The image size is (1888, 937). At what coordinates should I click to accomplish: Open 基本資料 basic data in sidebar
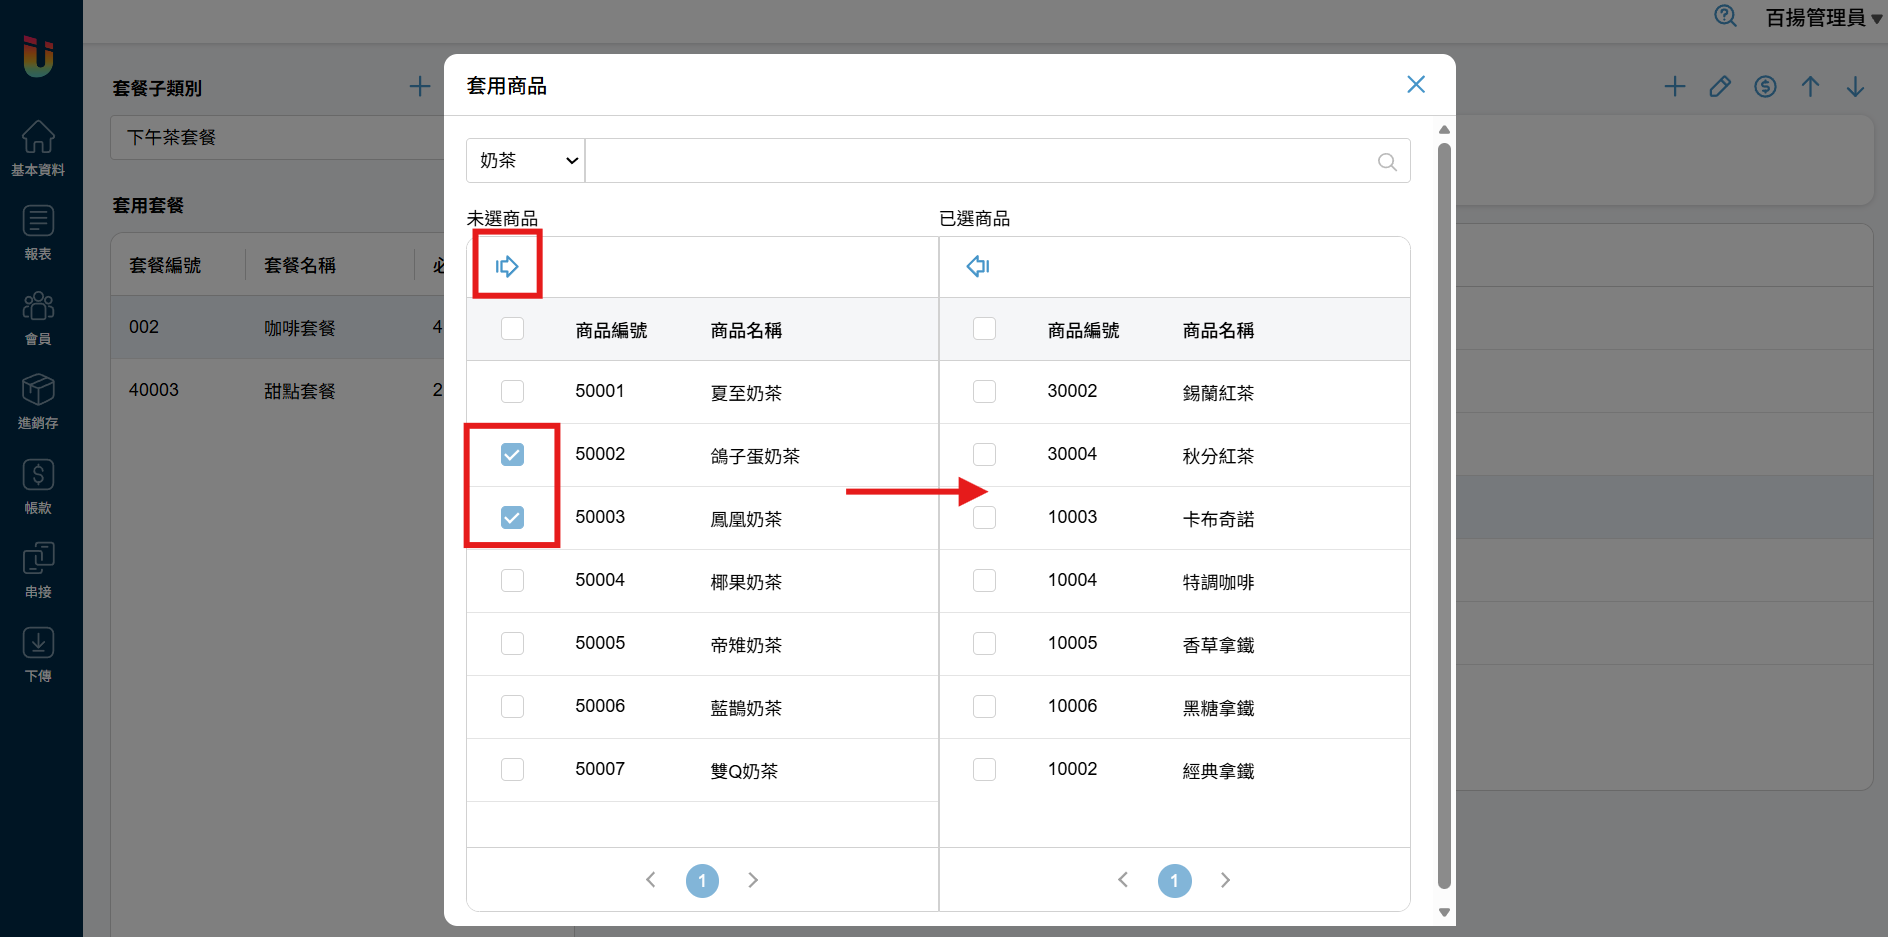pyautogui.click(x=38, y=148)
